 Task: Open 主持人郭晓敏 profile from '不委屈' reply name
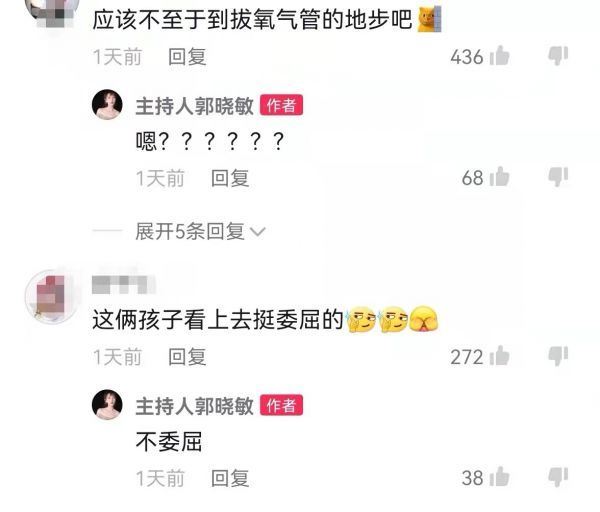[194, 406]
